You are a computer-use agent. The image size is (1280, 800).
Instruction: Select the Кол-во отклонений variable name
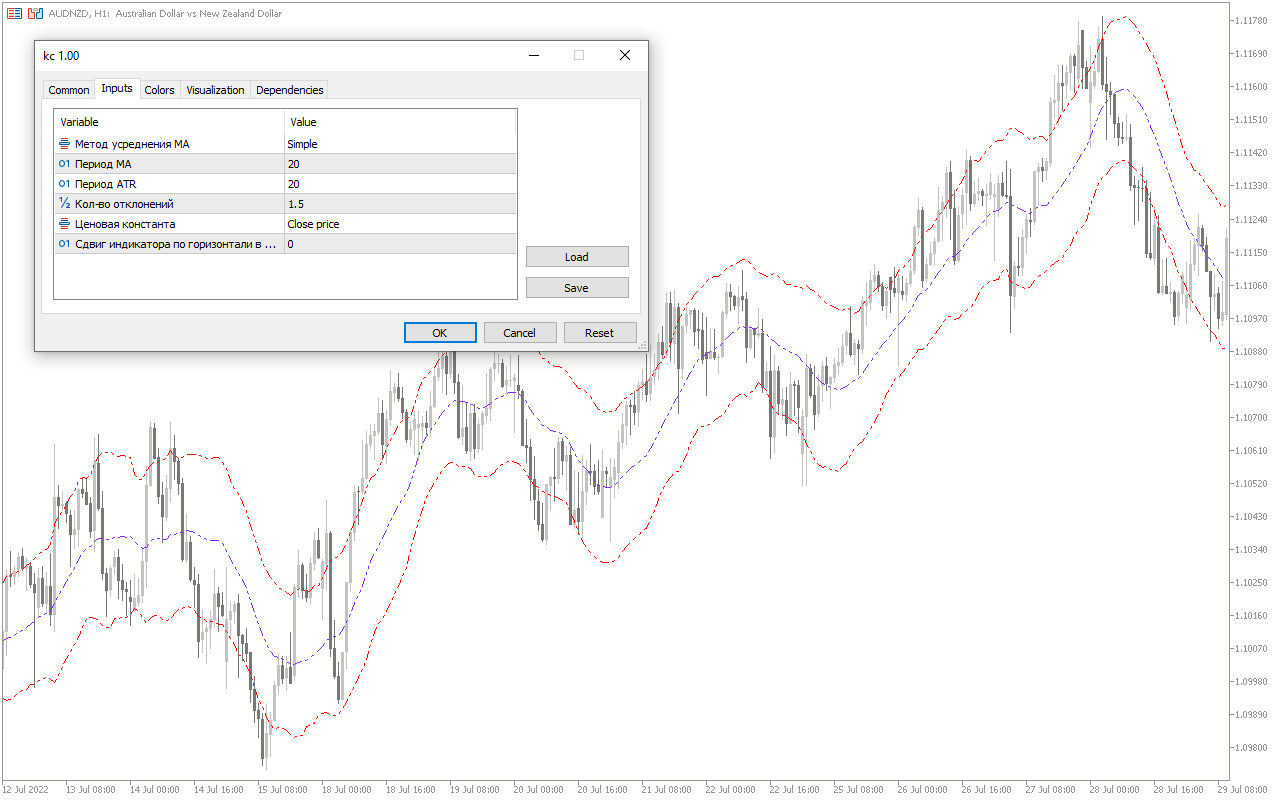pos(124,204)
